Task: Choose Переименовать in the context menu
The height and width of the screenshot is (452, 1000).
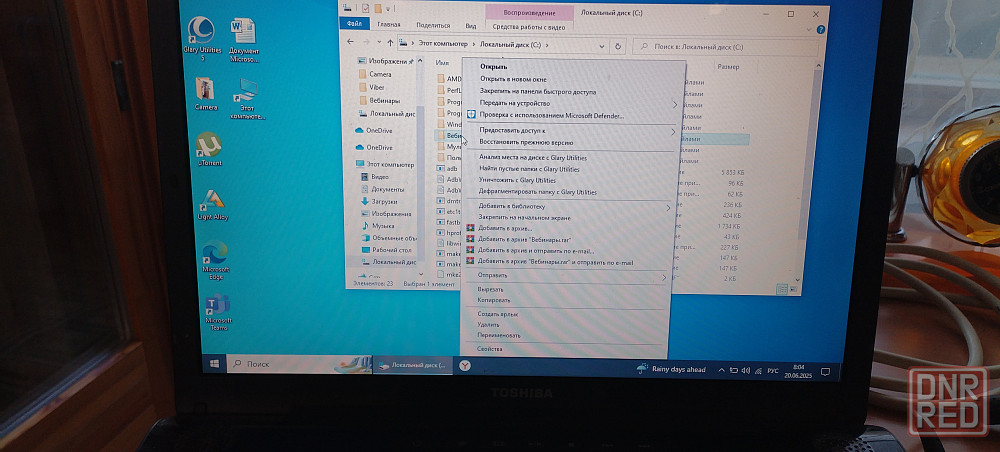Action: pos(499,335)
